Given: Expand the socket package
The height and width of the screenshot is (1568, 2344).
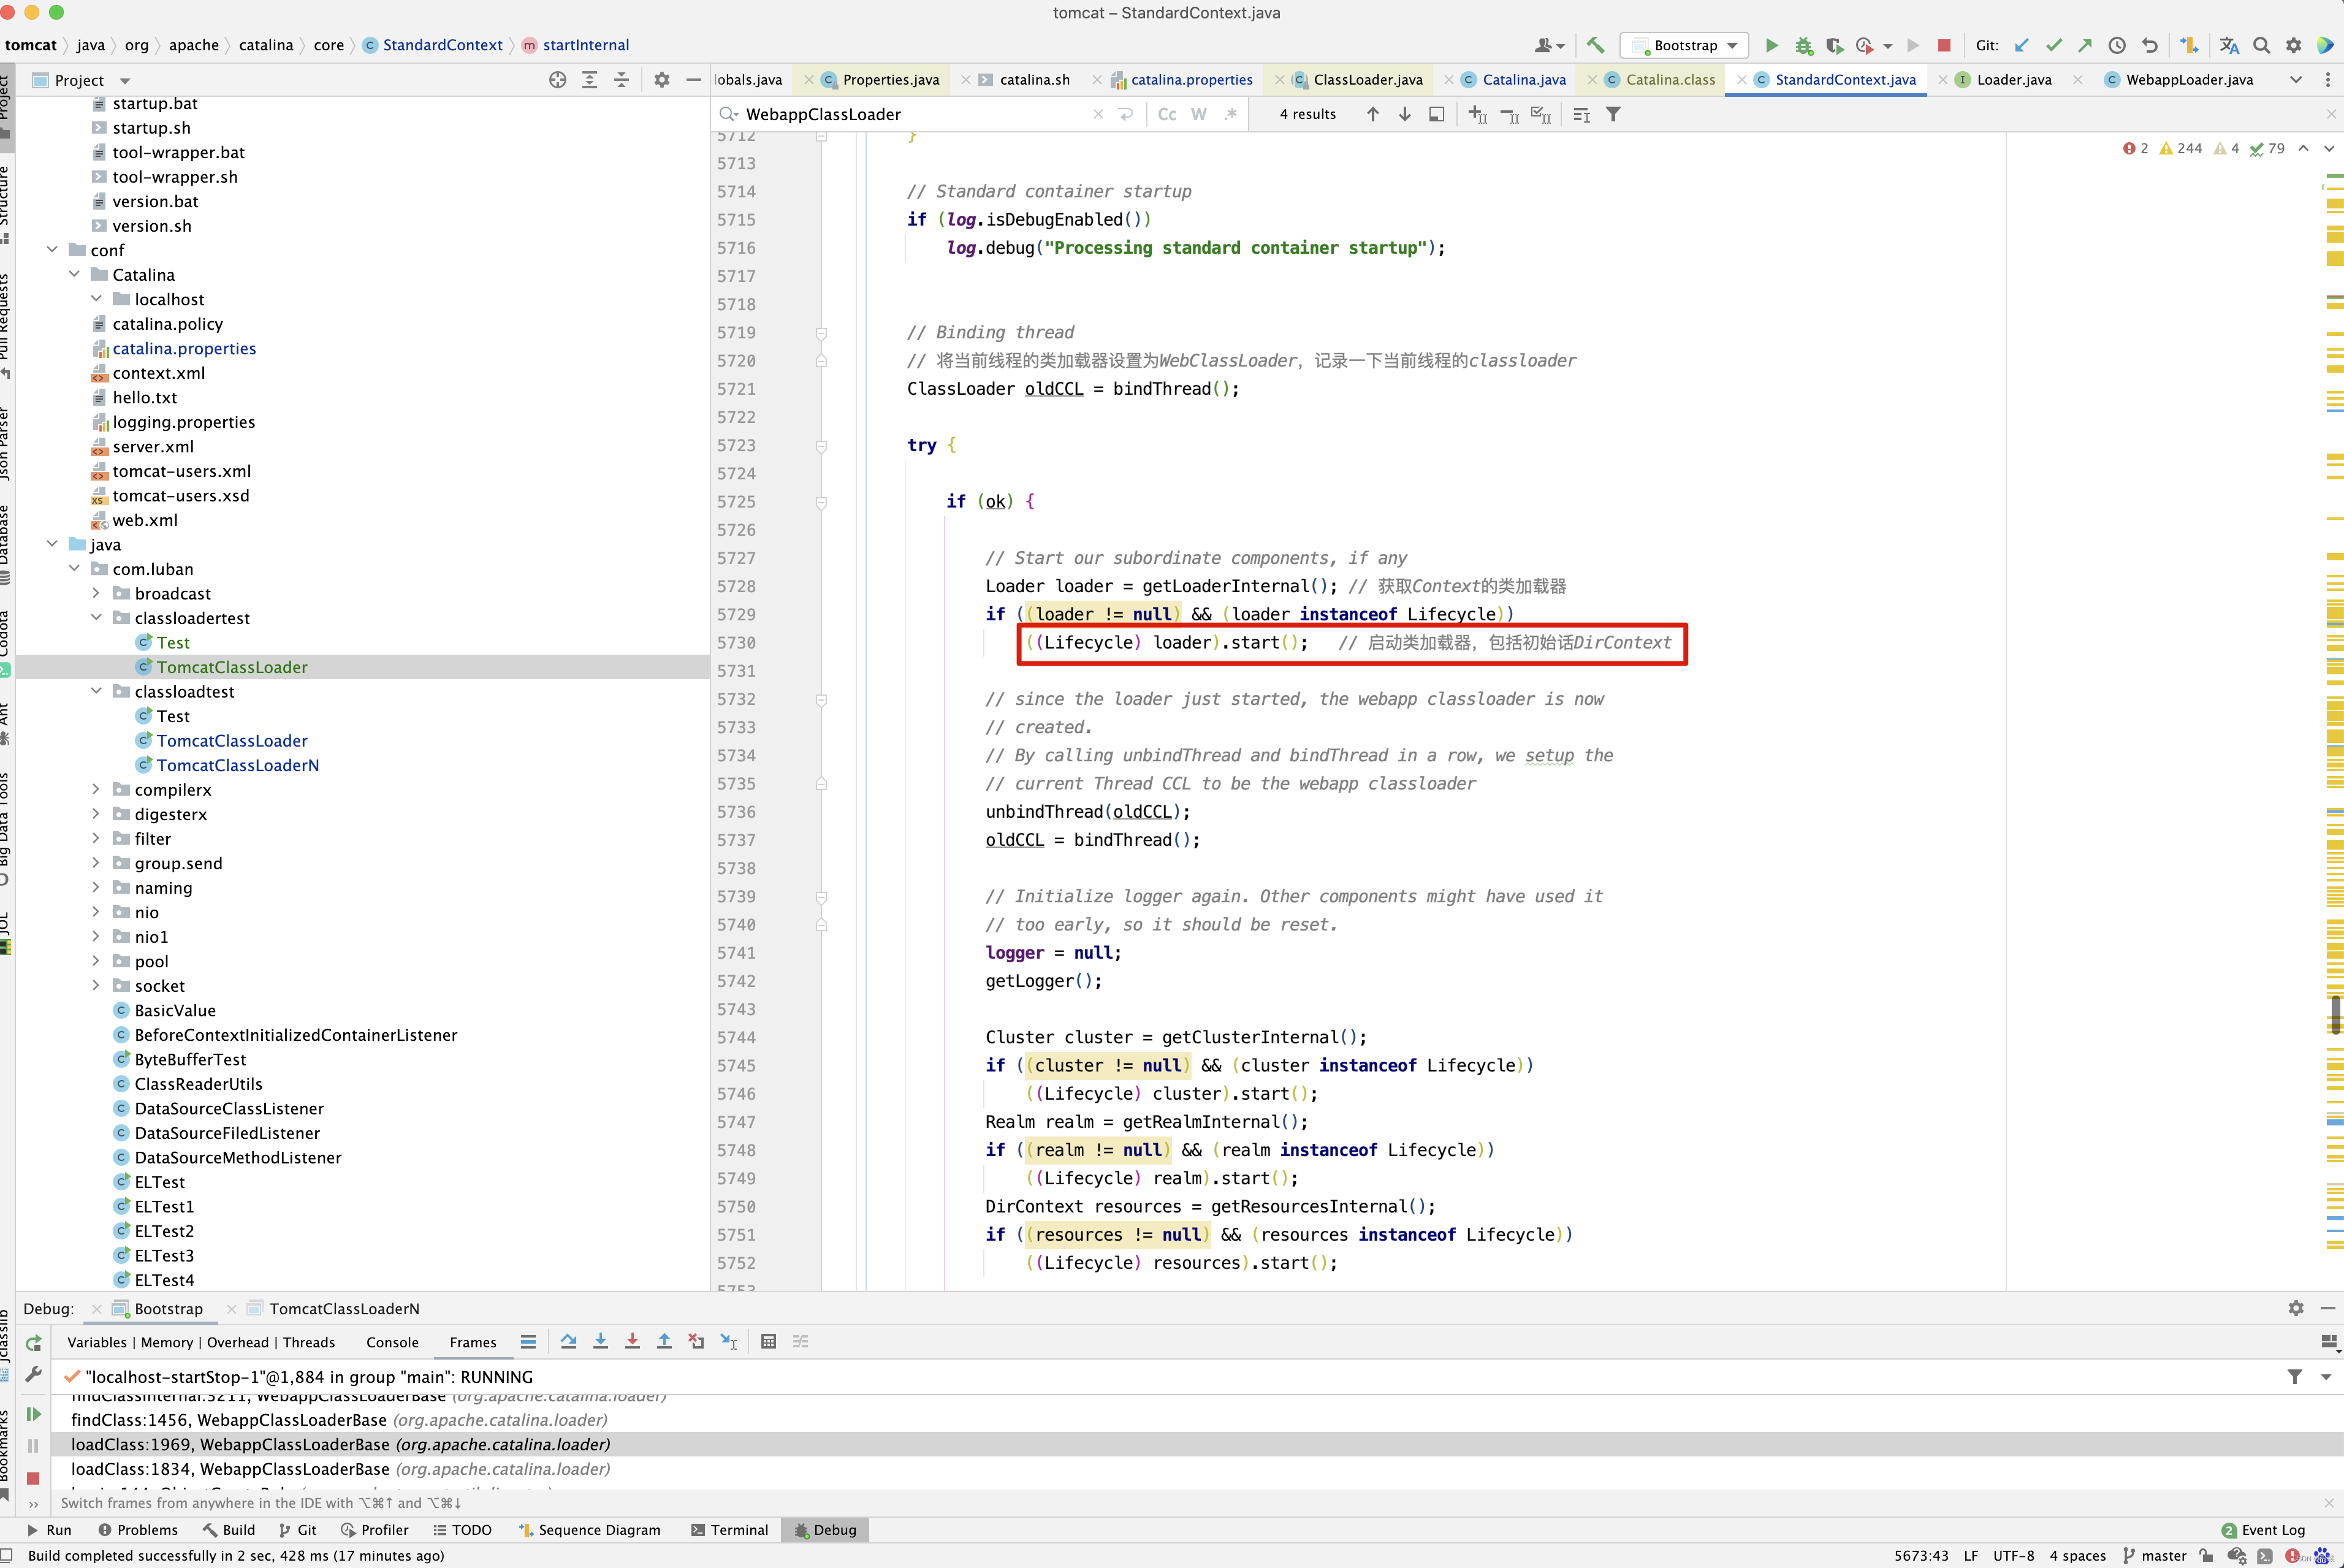Looking at the screenshot, I should (96, 985).
